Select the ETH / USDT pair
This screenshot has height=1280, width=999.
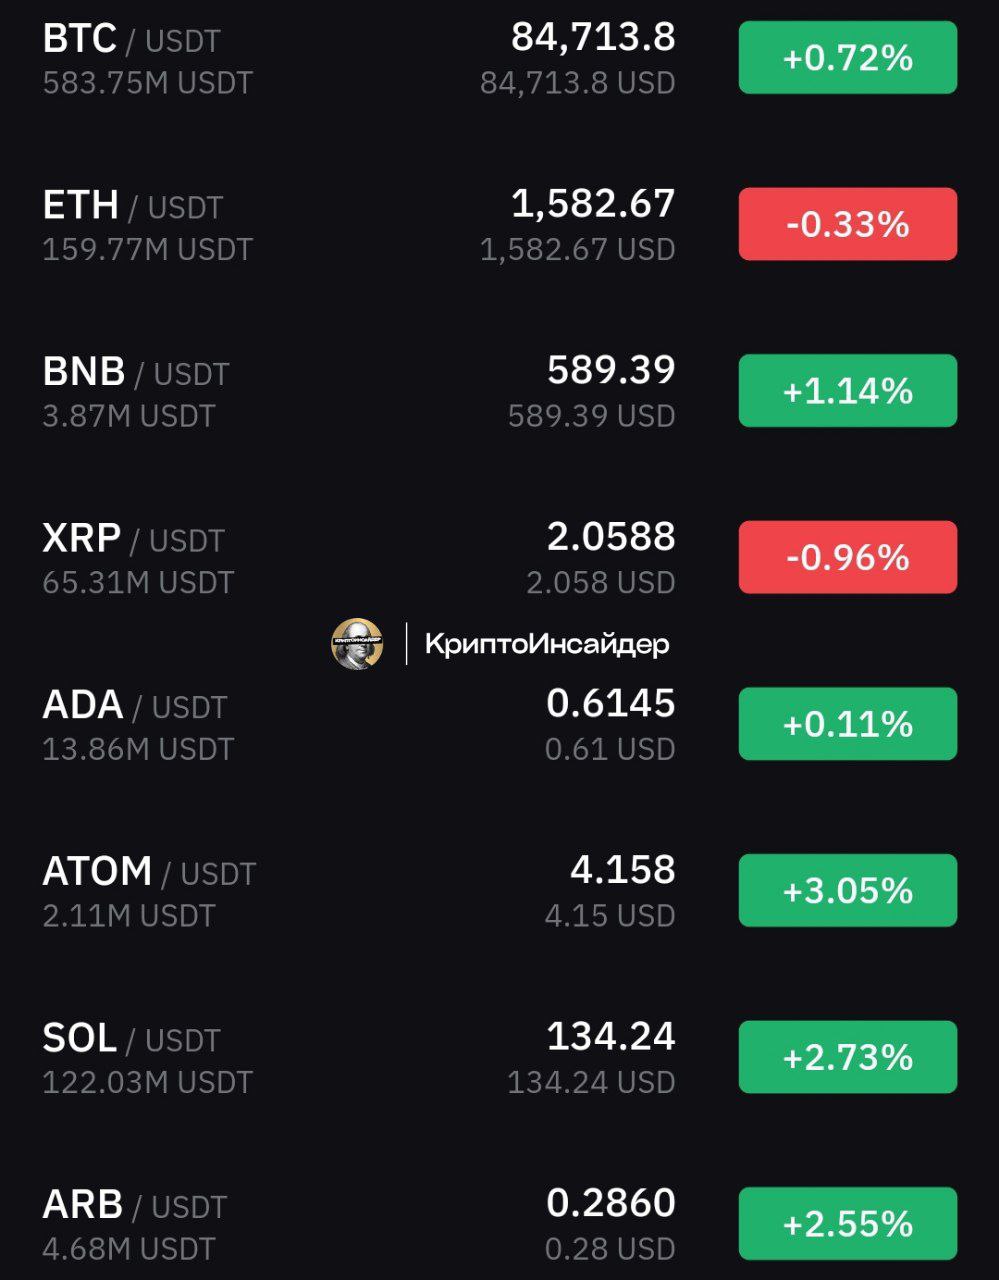pyautogui.click(x=499, y=224)
